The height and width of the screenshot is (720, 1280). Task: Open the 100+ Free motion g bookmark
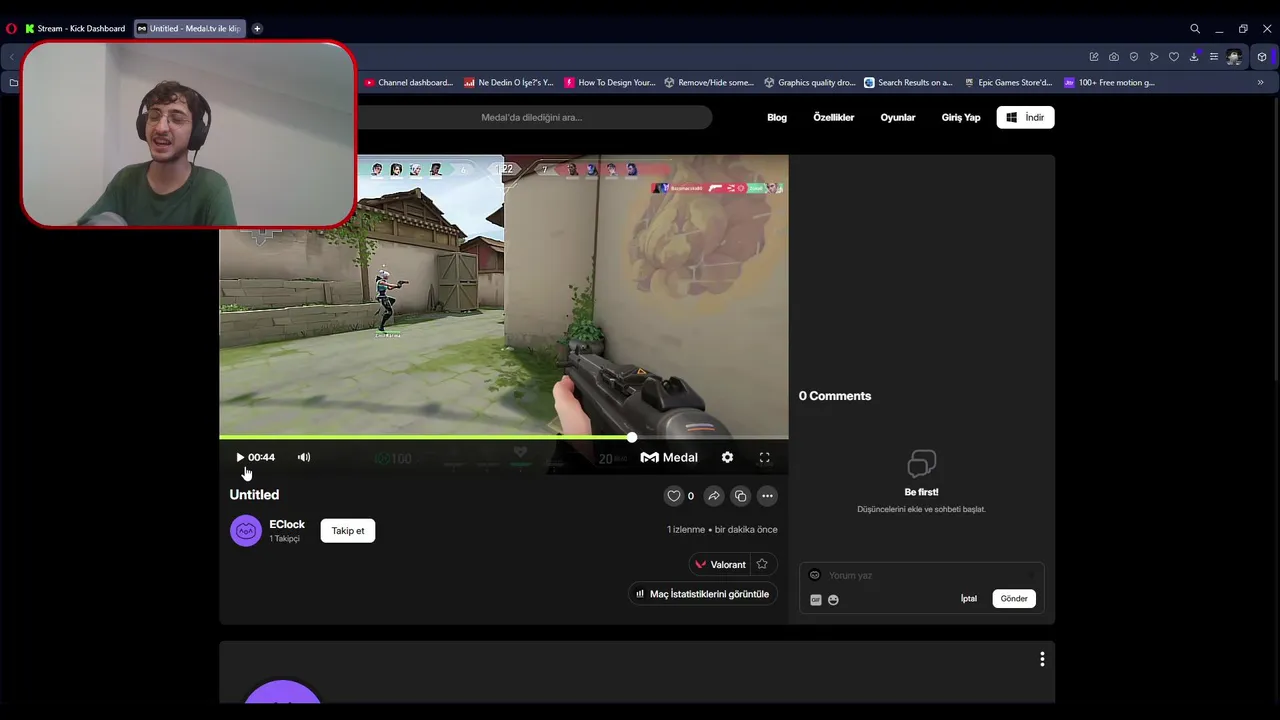click(x=1110, y=83)
